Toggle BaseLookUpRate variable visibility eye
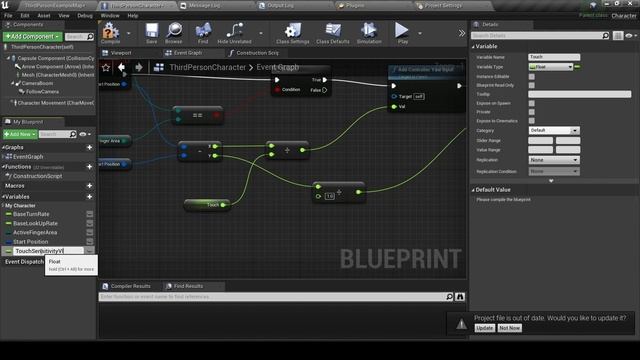The height and width of the screenshot is (360, 640). (x=90, y=223)
